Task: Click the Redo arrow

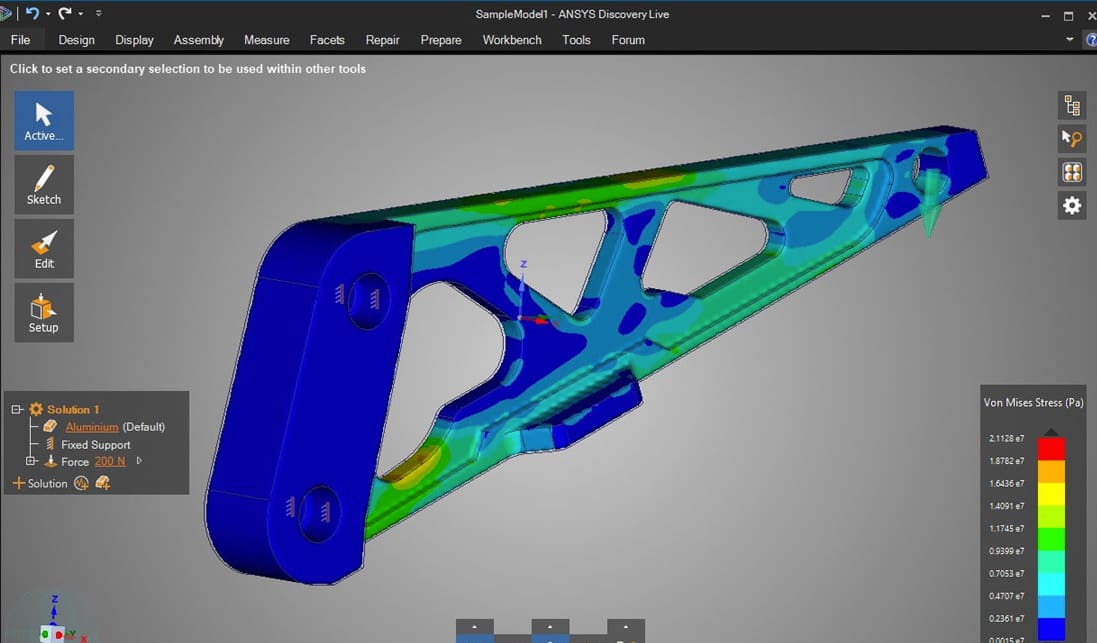Action: [65, 13]
